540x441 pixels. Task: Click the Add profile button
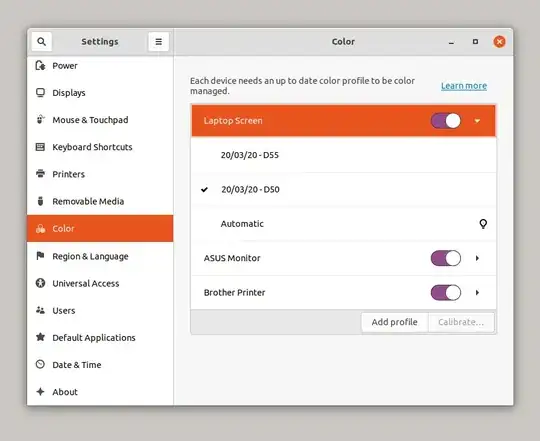[x=394, y=322]
